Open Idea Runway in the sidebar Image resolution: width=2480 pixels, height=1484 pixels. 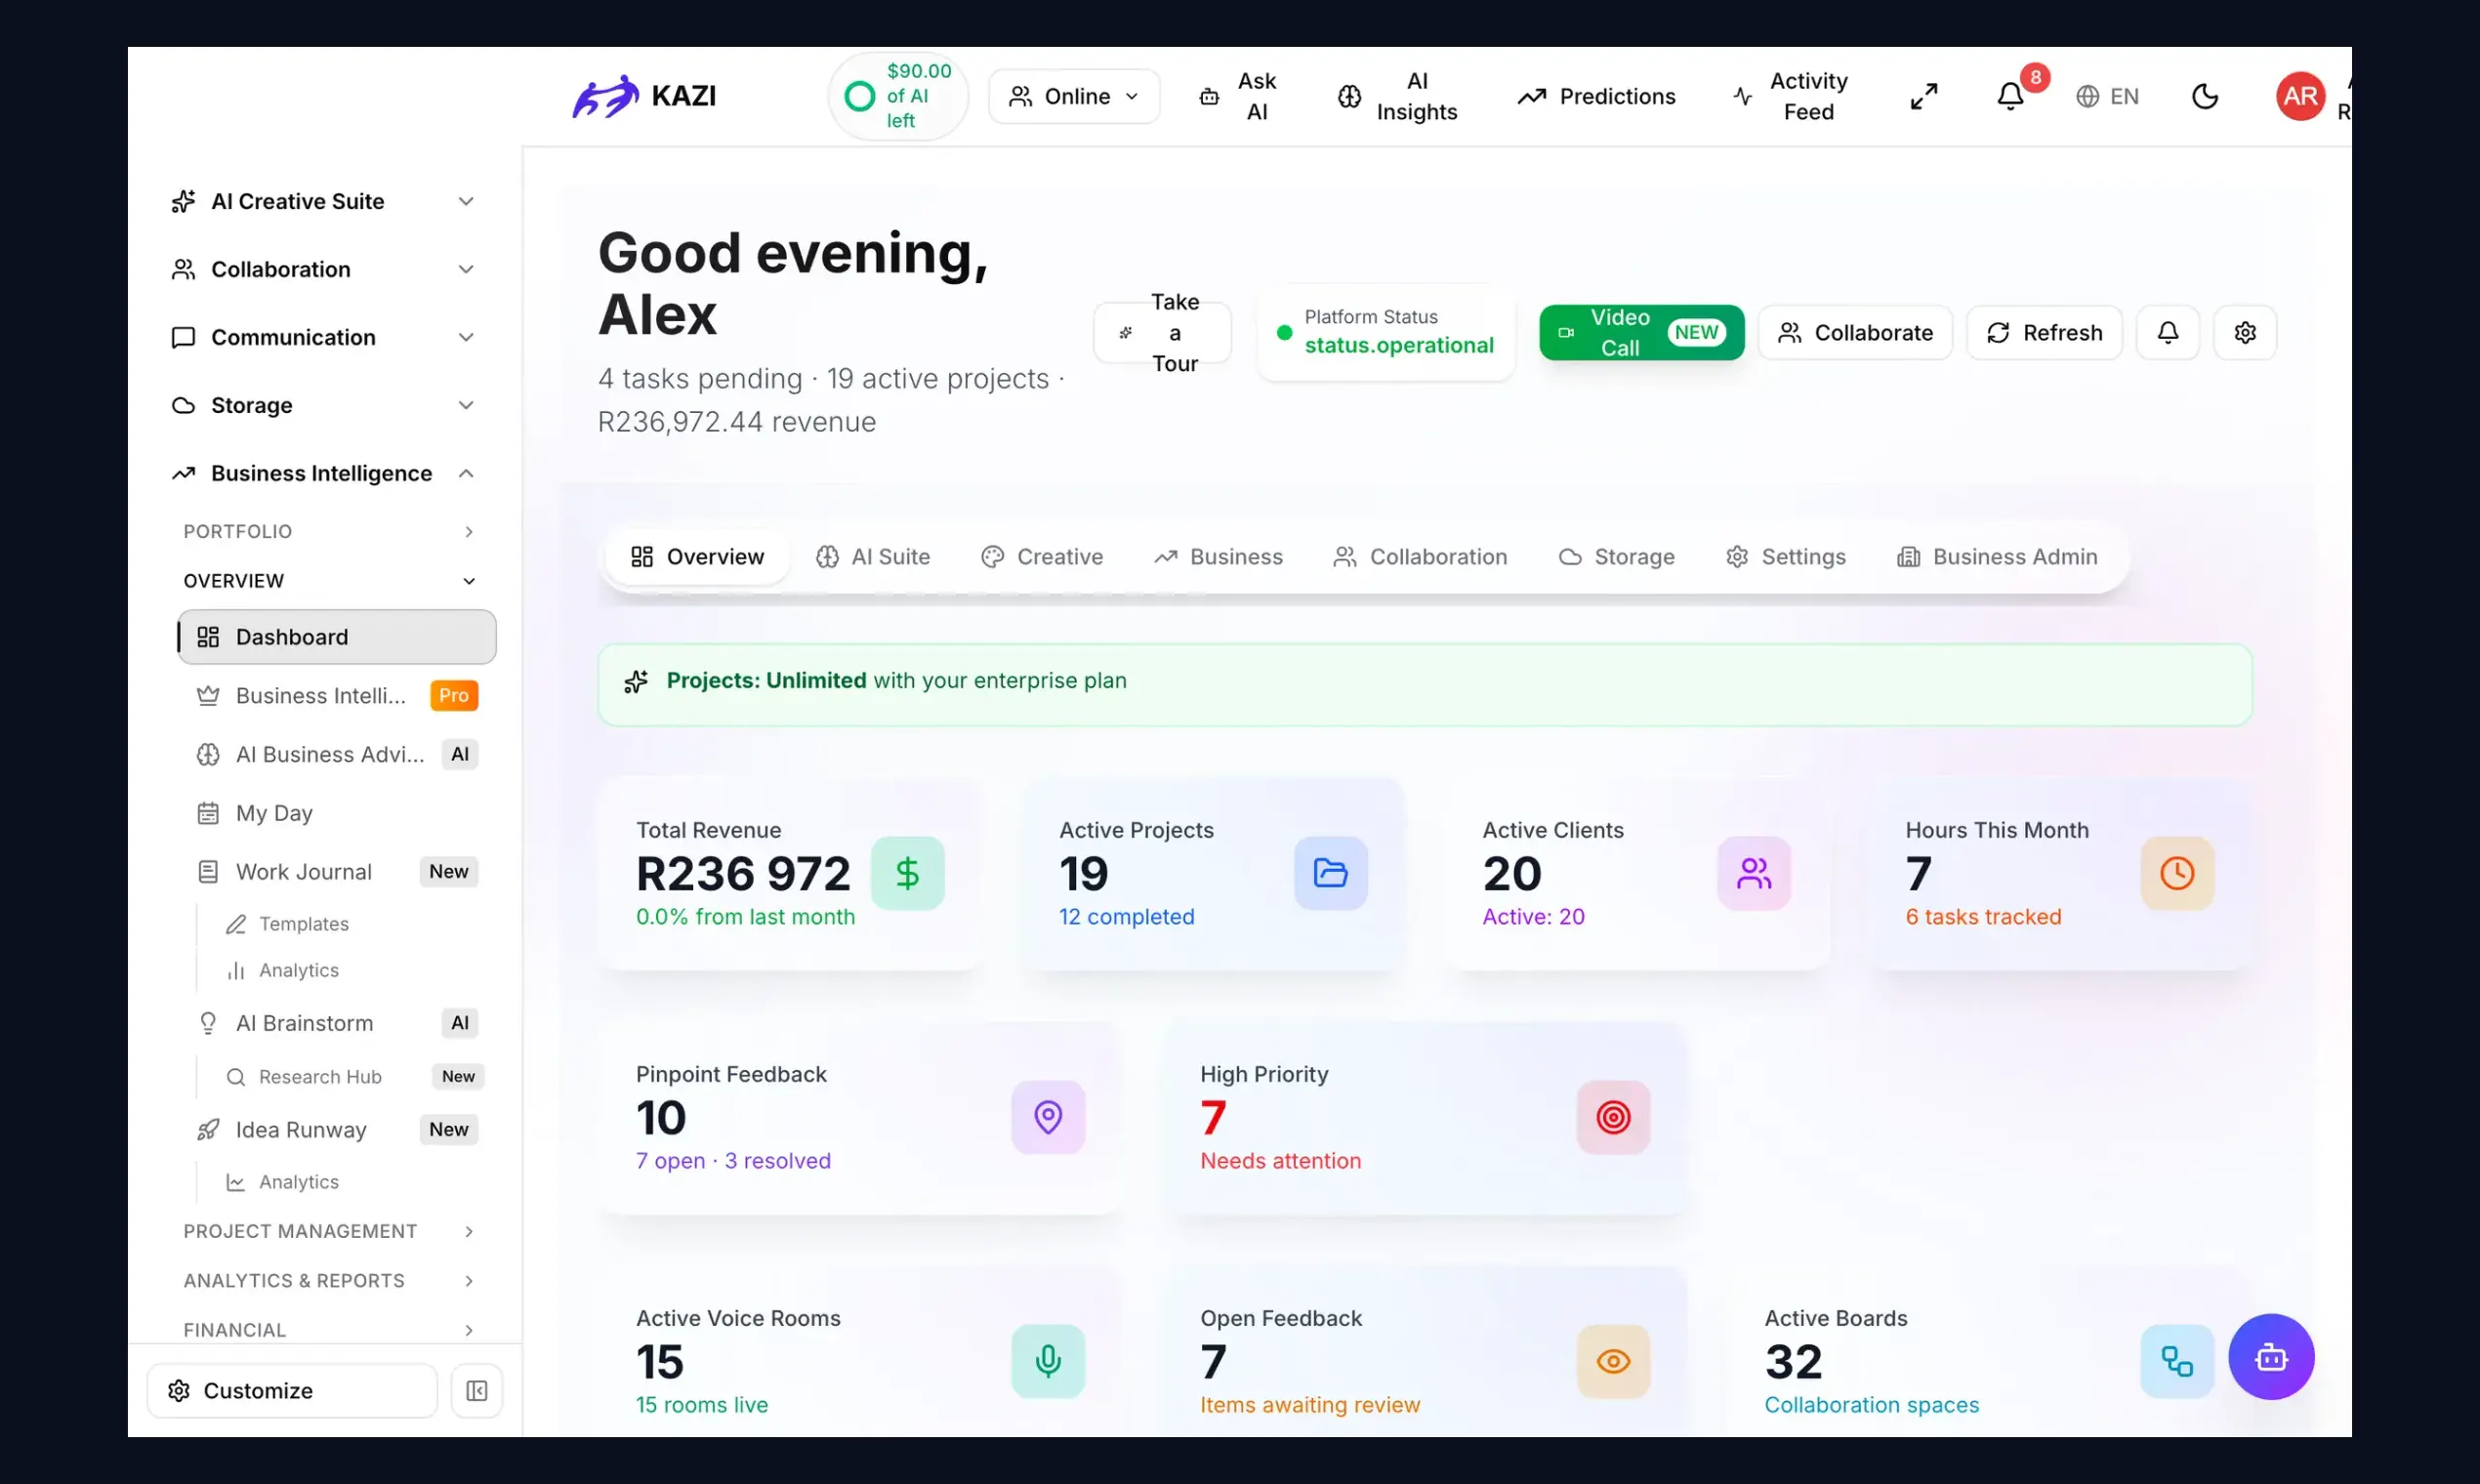point(337,1129)
